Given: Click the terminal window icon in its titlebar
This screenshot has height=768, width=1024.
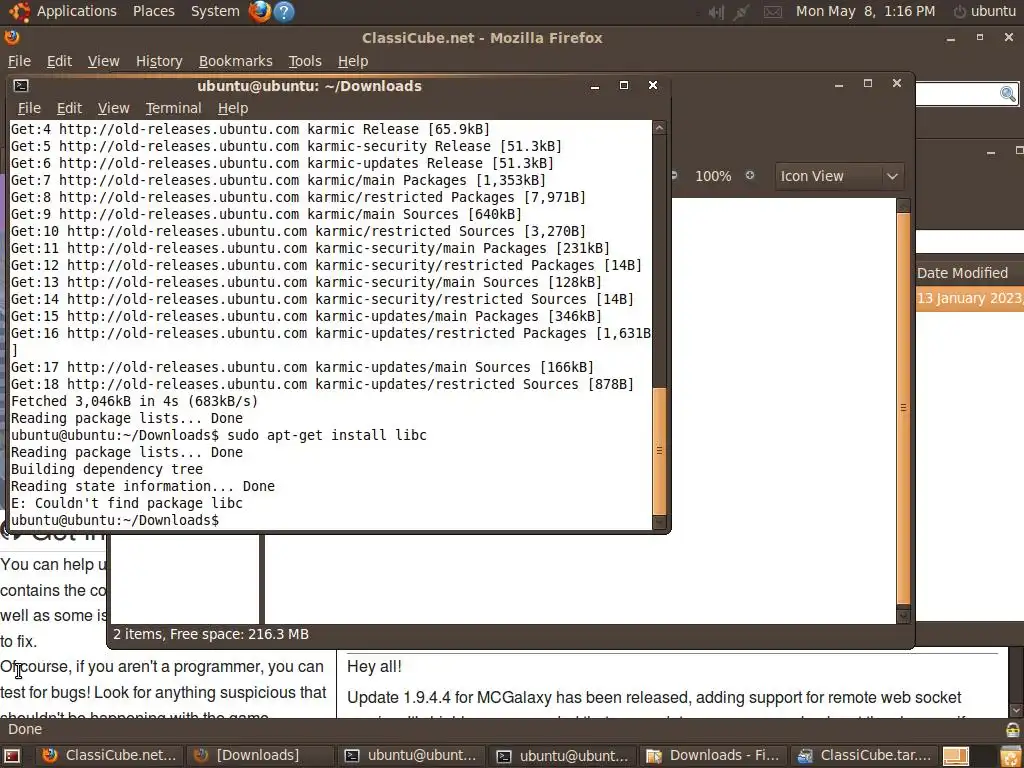Looking at the screenshot, I should (x=21, y=86).
